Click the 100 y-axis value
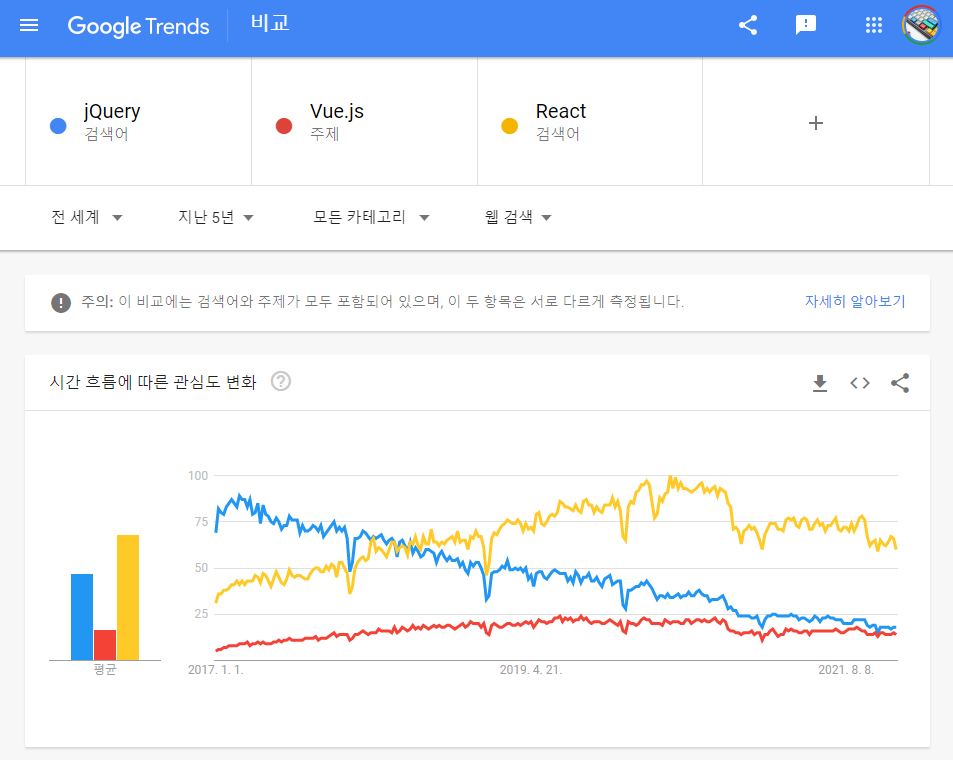953x760 pixels. point(198,475)
